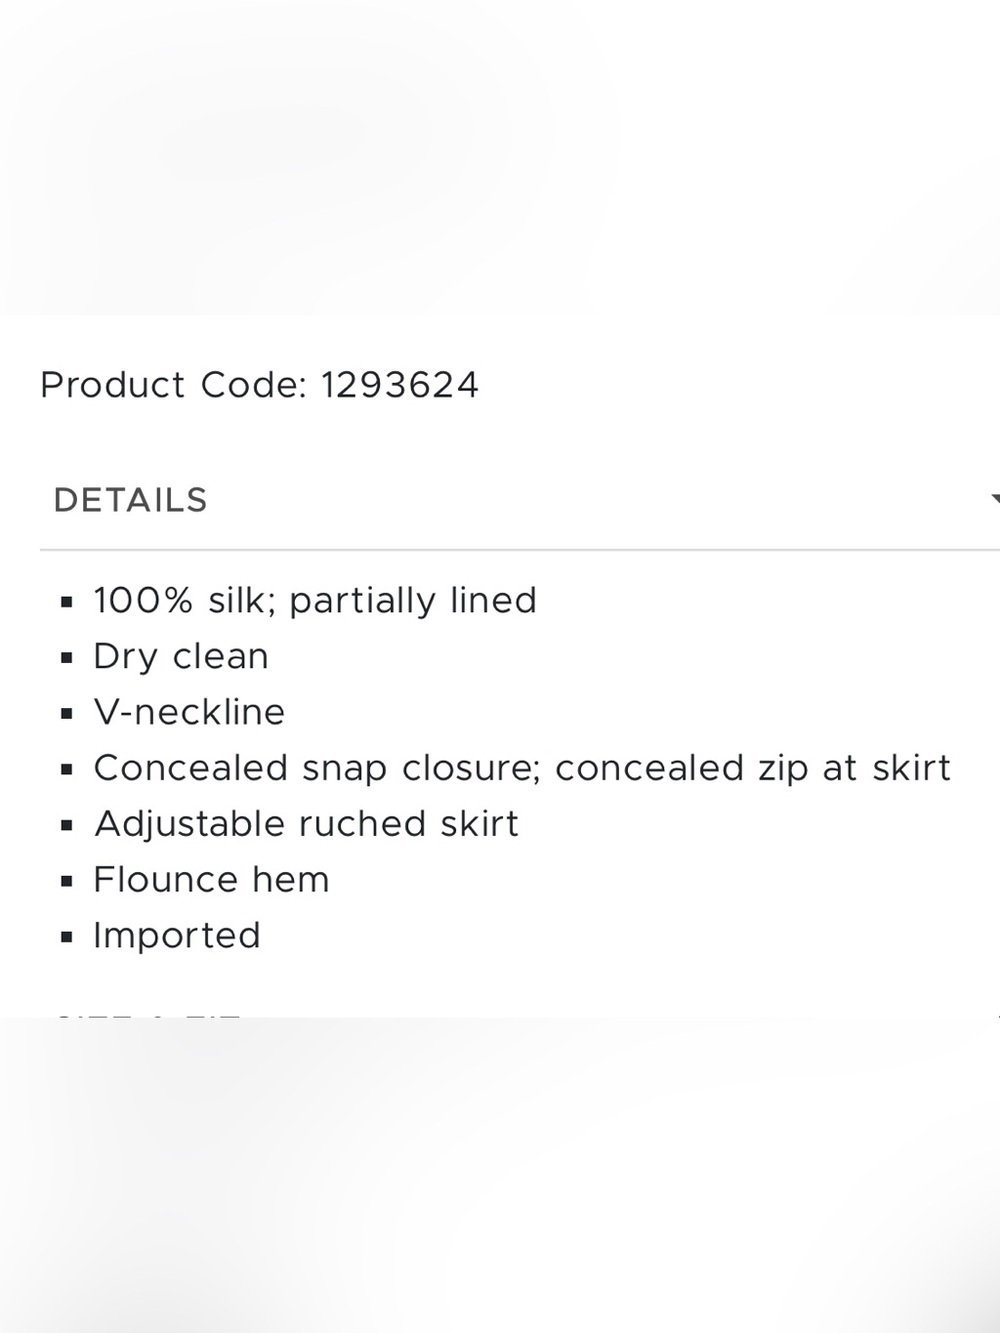Click the V-neckline list item
The width and height of the screenshot is (1000, 1333).
(x=189, y=712)
